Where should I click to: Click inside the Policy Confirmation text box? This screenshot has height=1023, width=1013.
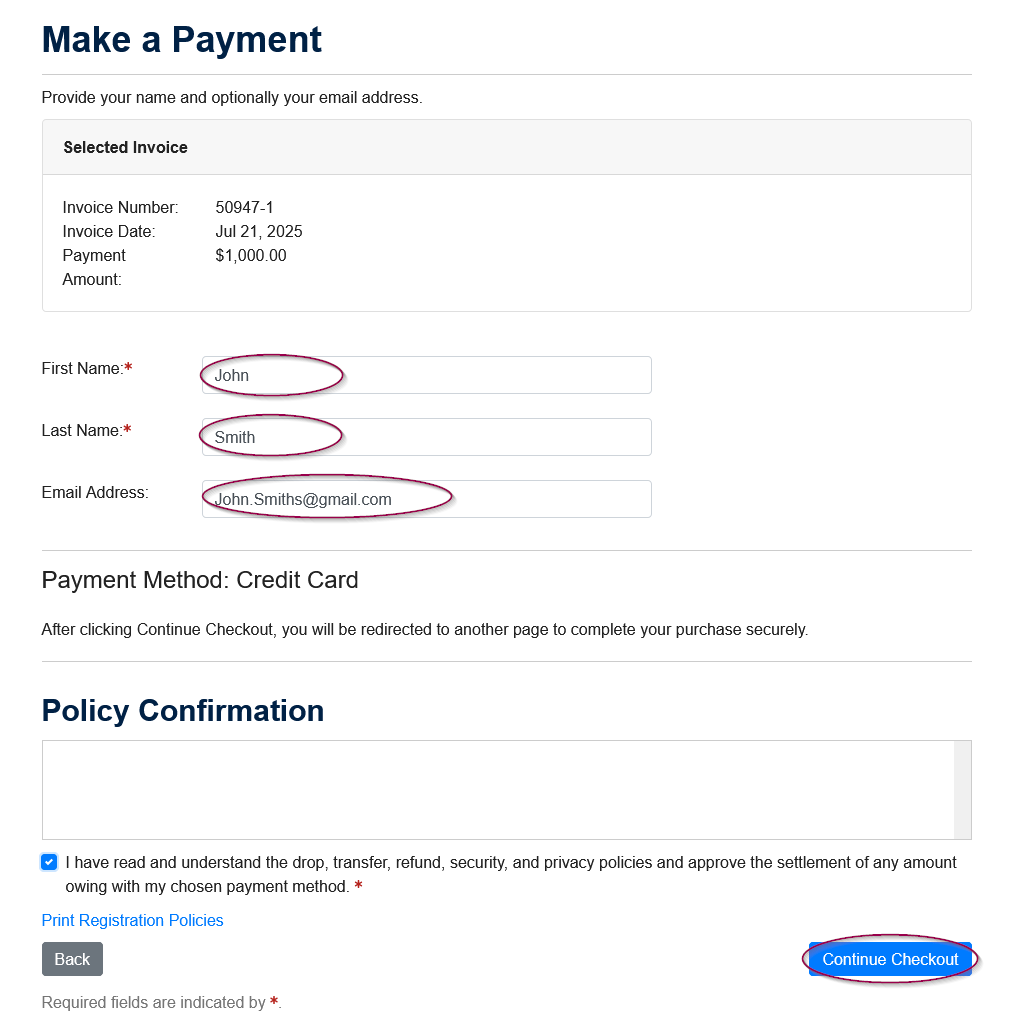pyautogui.click(x=498, y=790)
